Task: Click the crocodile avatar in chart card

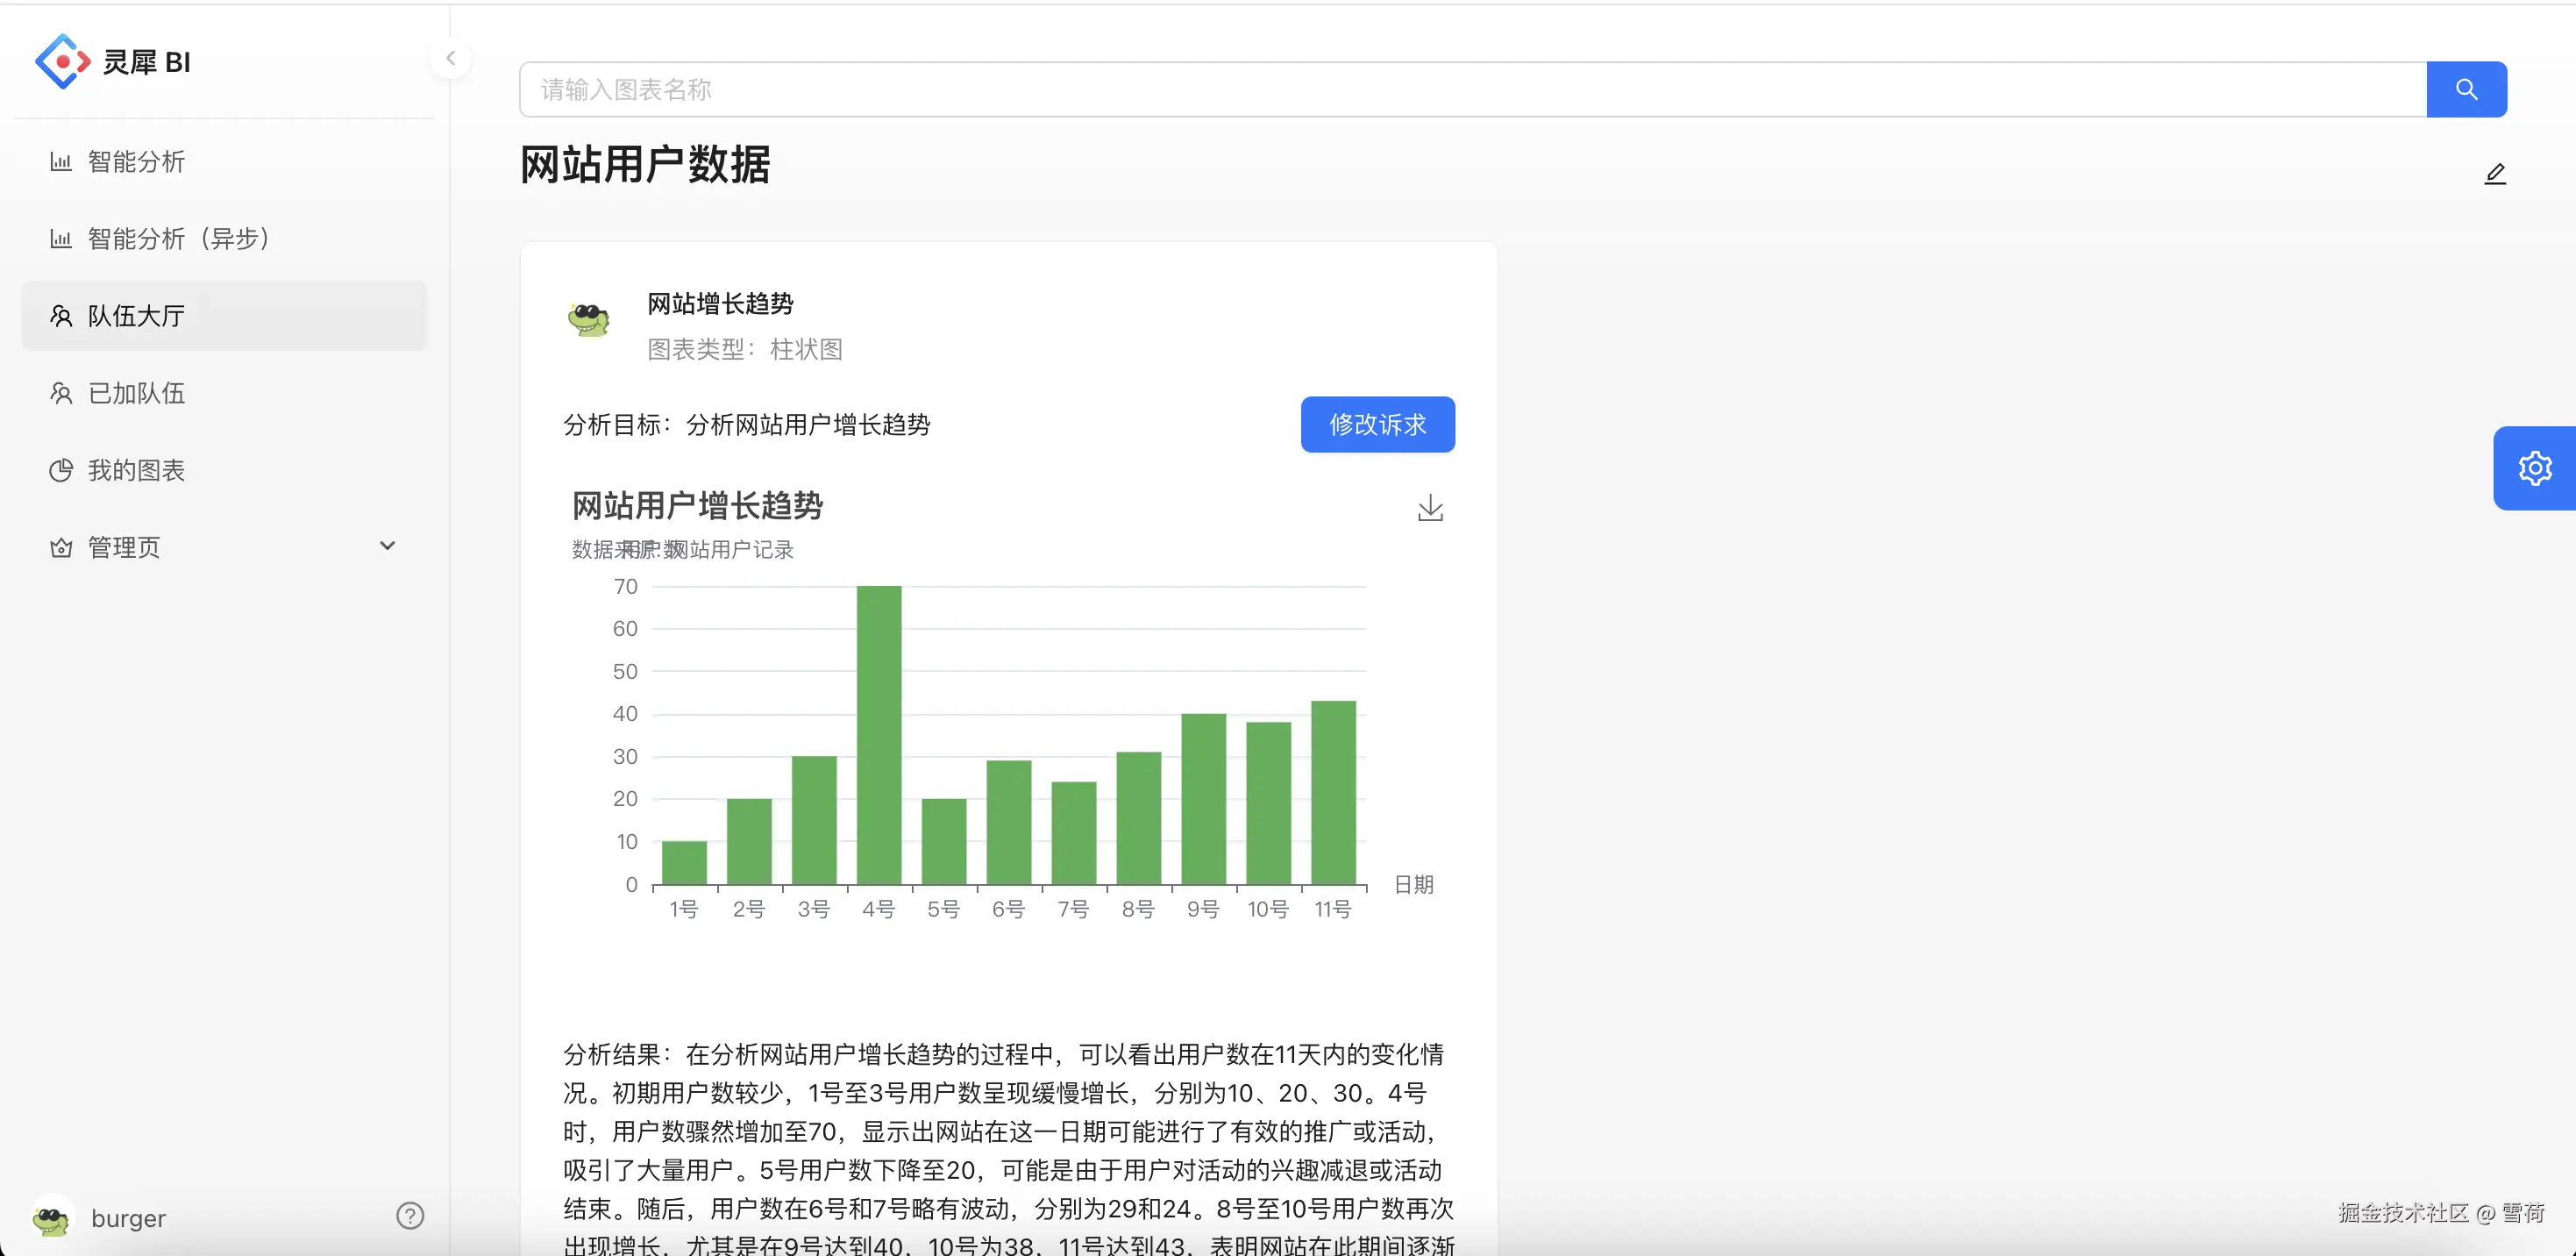Action: 588,319
